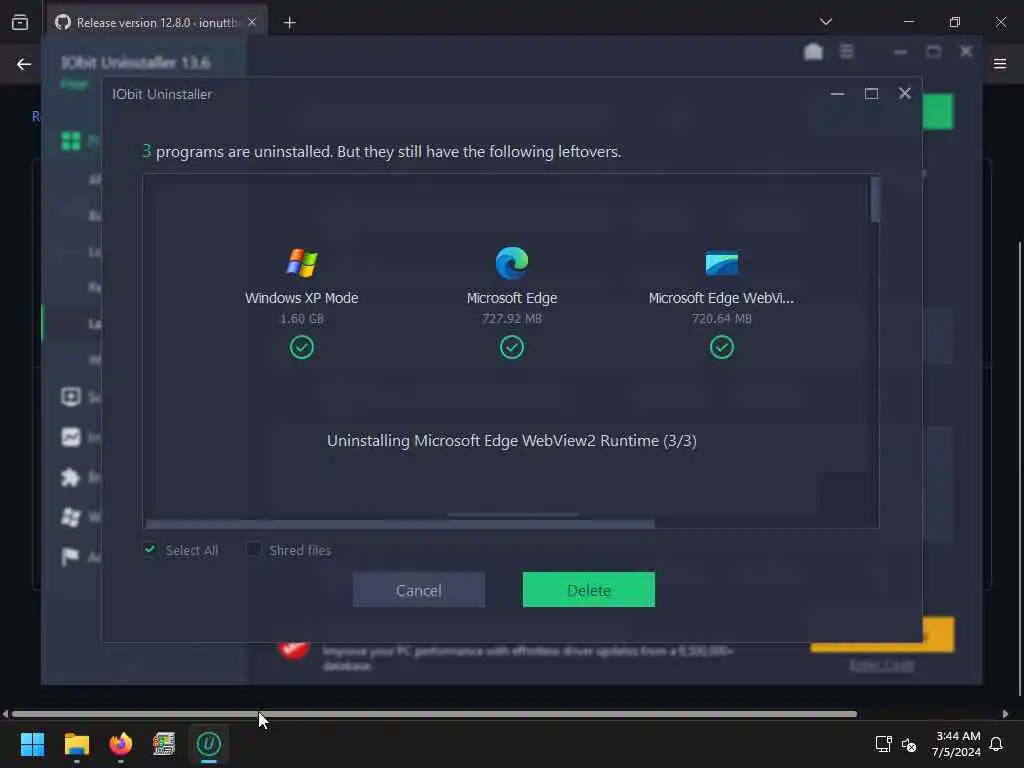
Task: Enable the Shred files checkbox
Action: tap(253, 549)
